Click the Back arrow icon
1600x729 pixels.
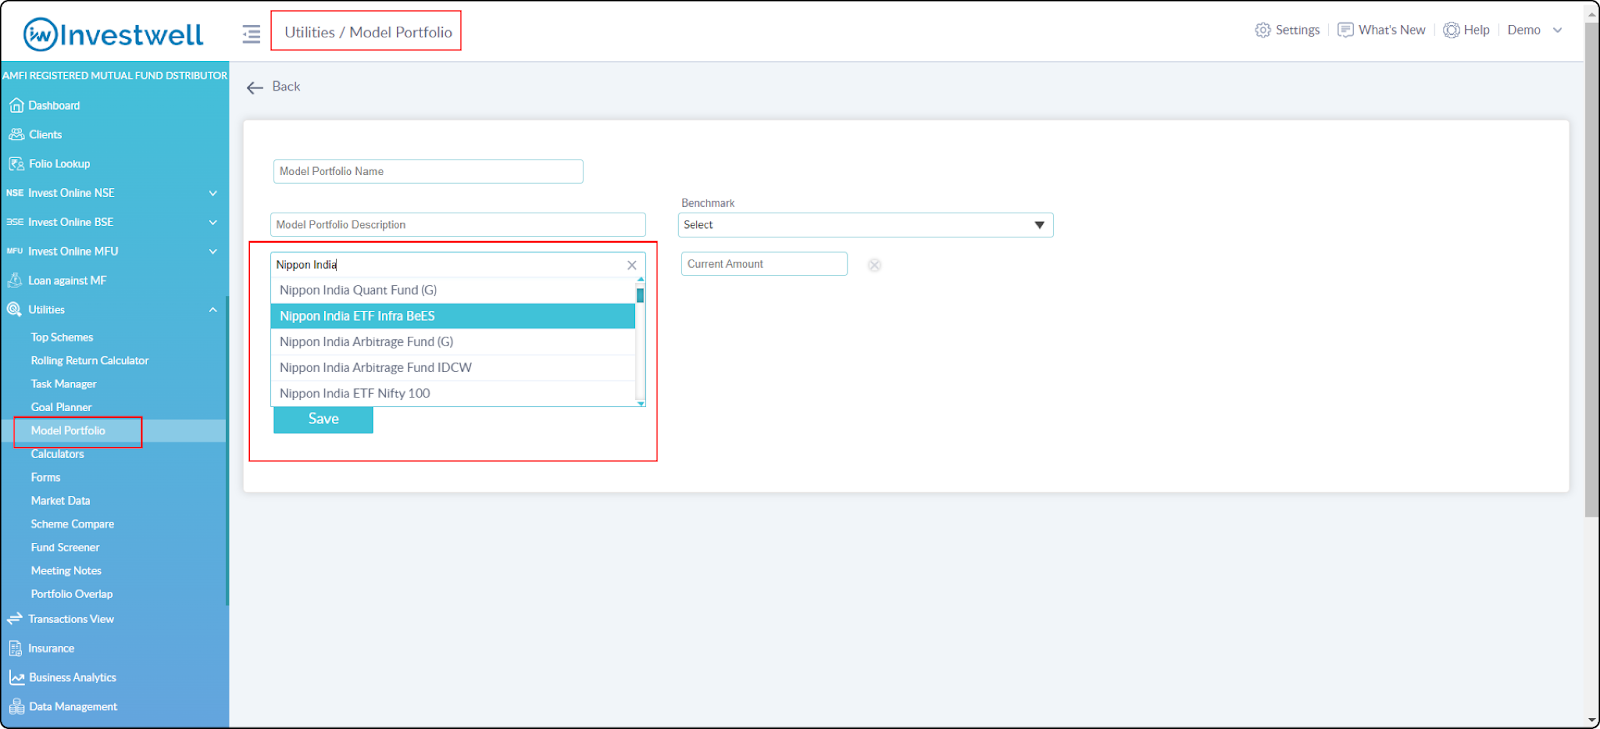tap(255, 87)
